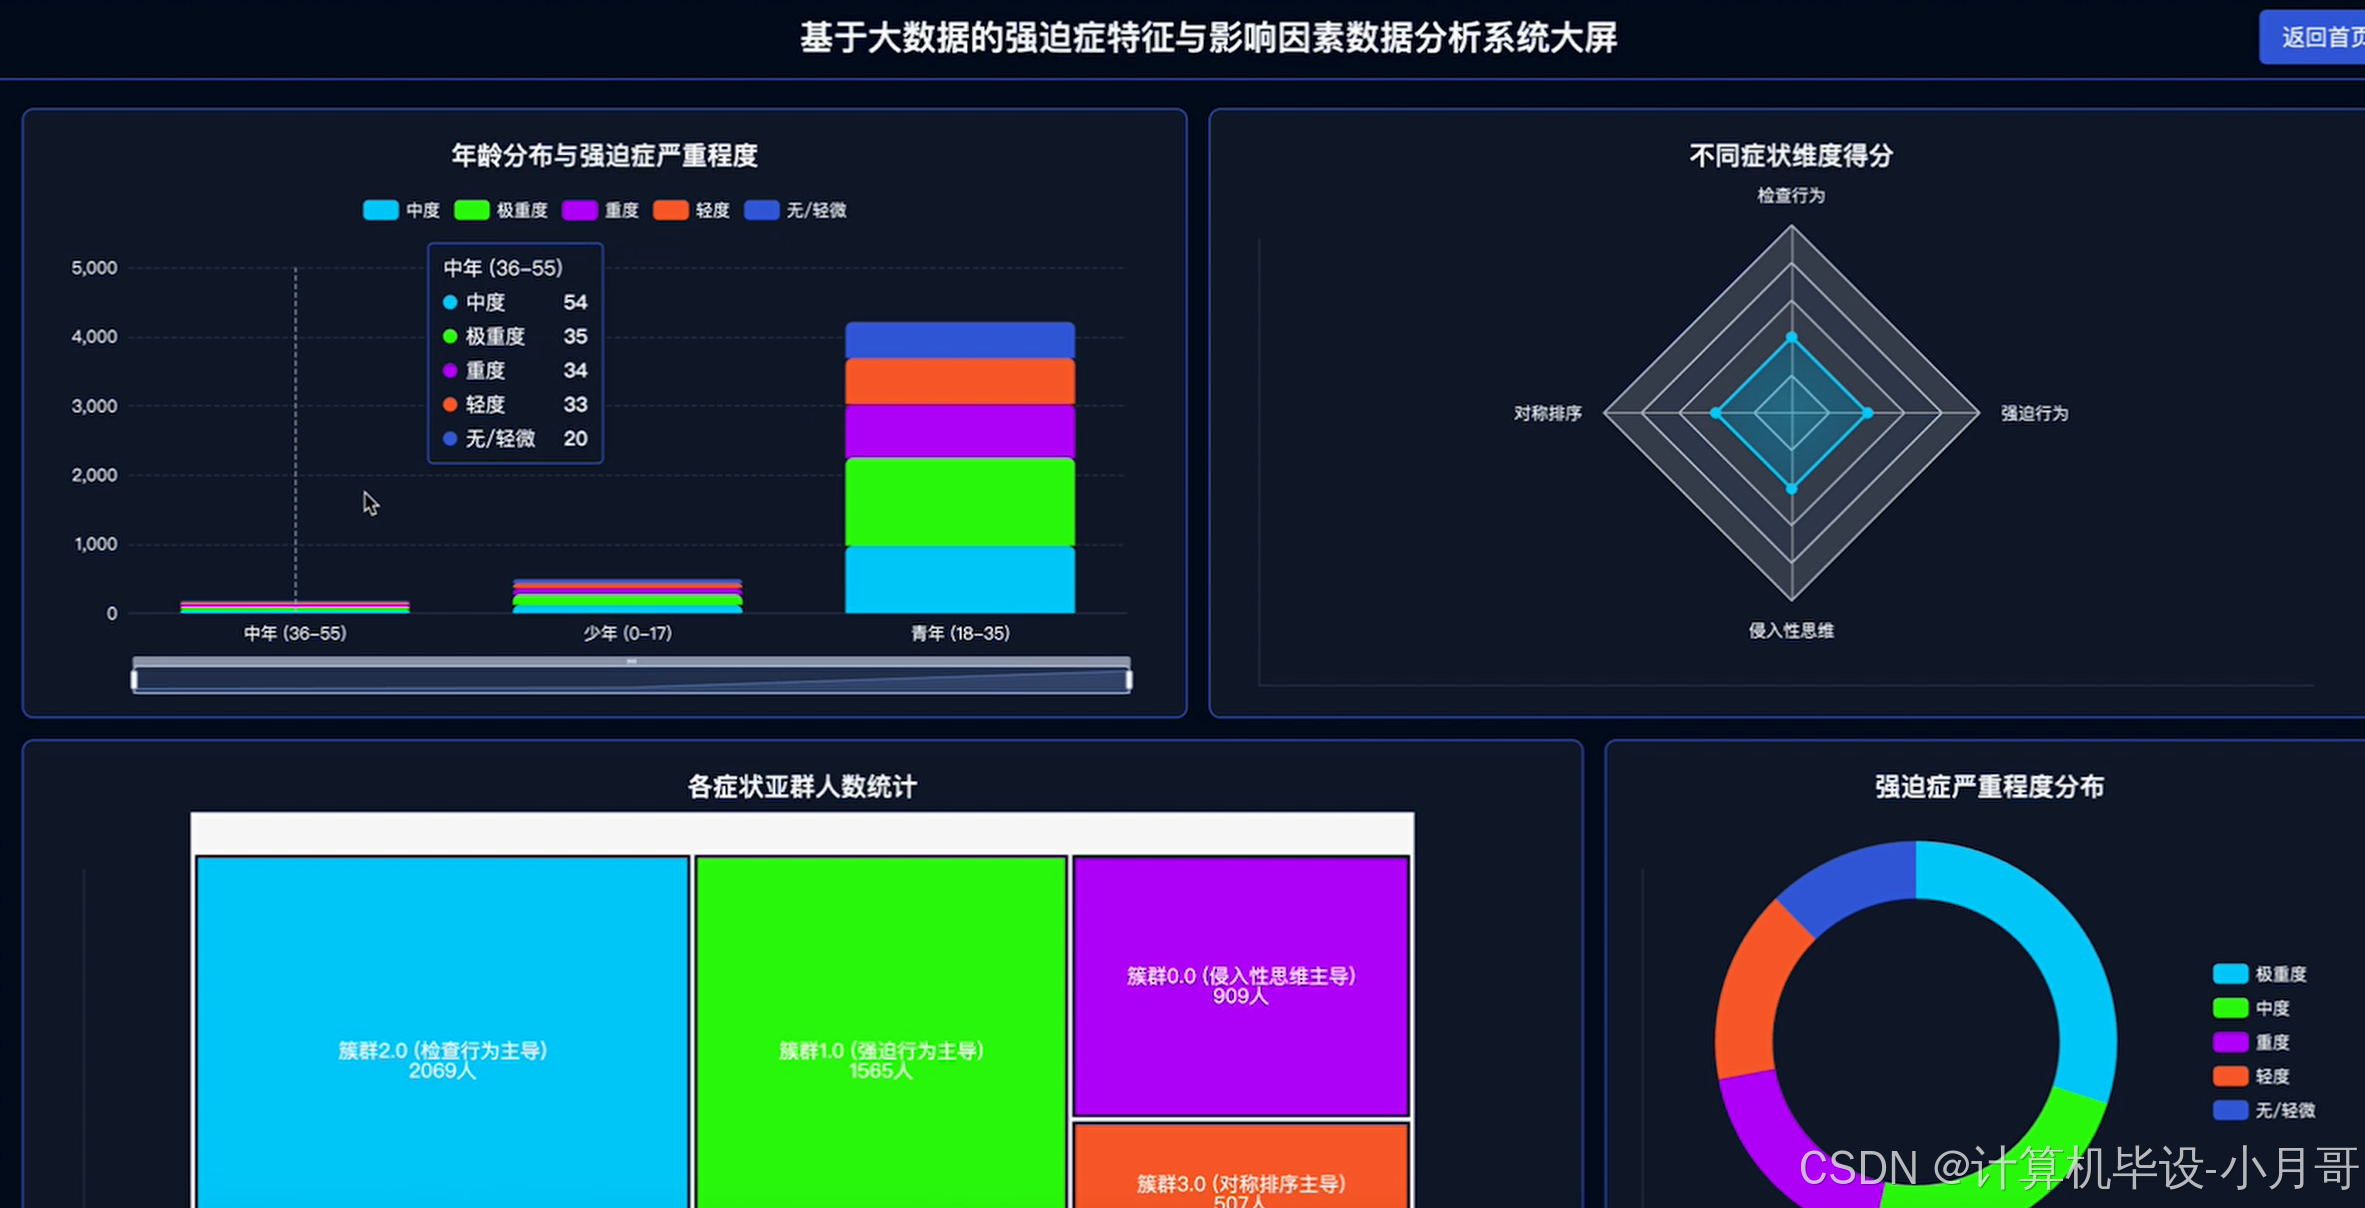Screen dimensions: 2365x1208
Task: Hide the 极重度 series via legend
Action: point(500,210)
